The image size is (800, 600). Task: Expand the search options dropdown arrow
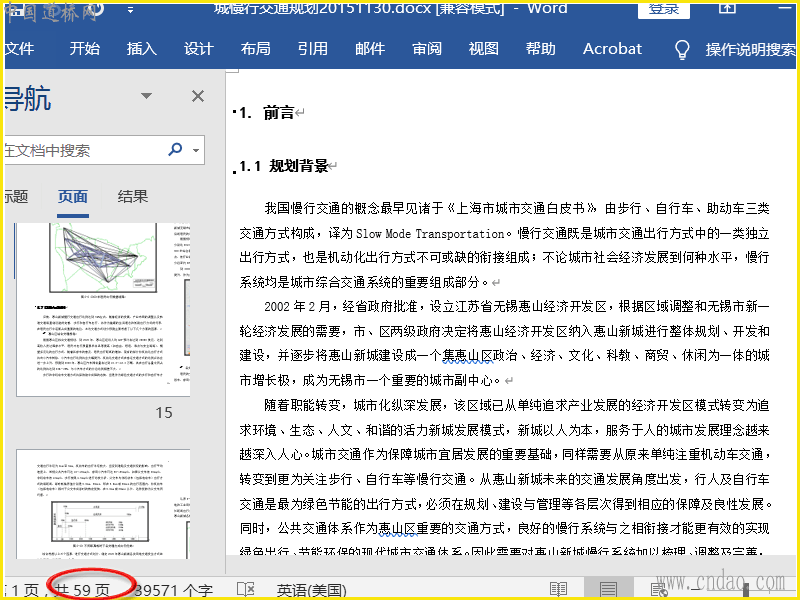196,150
